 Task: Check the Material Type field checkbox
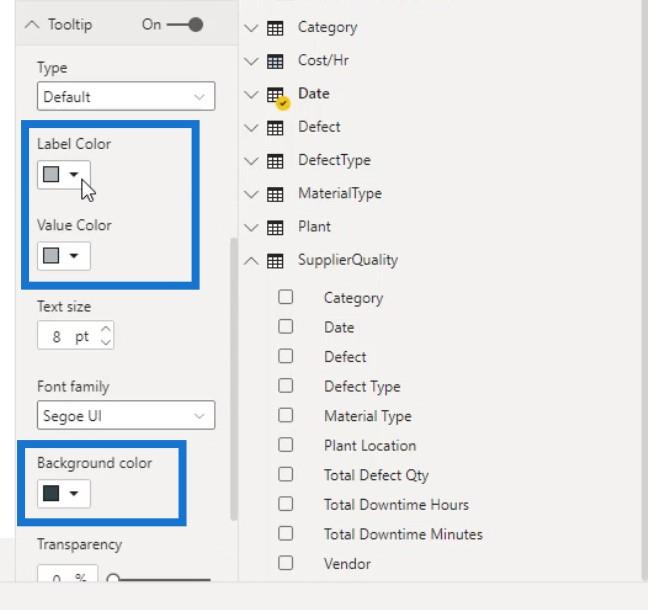[x=286, y=415]
